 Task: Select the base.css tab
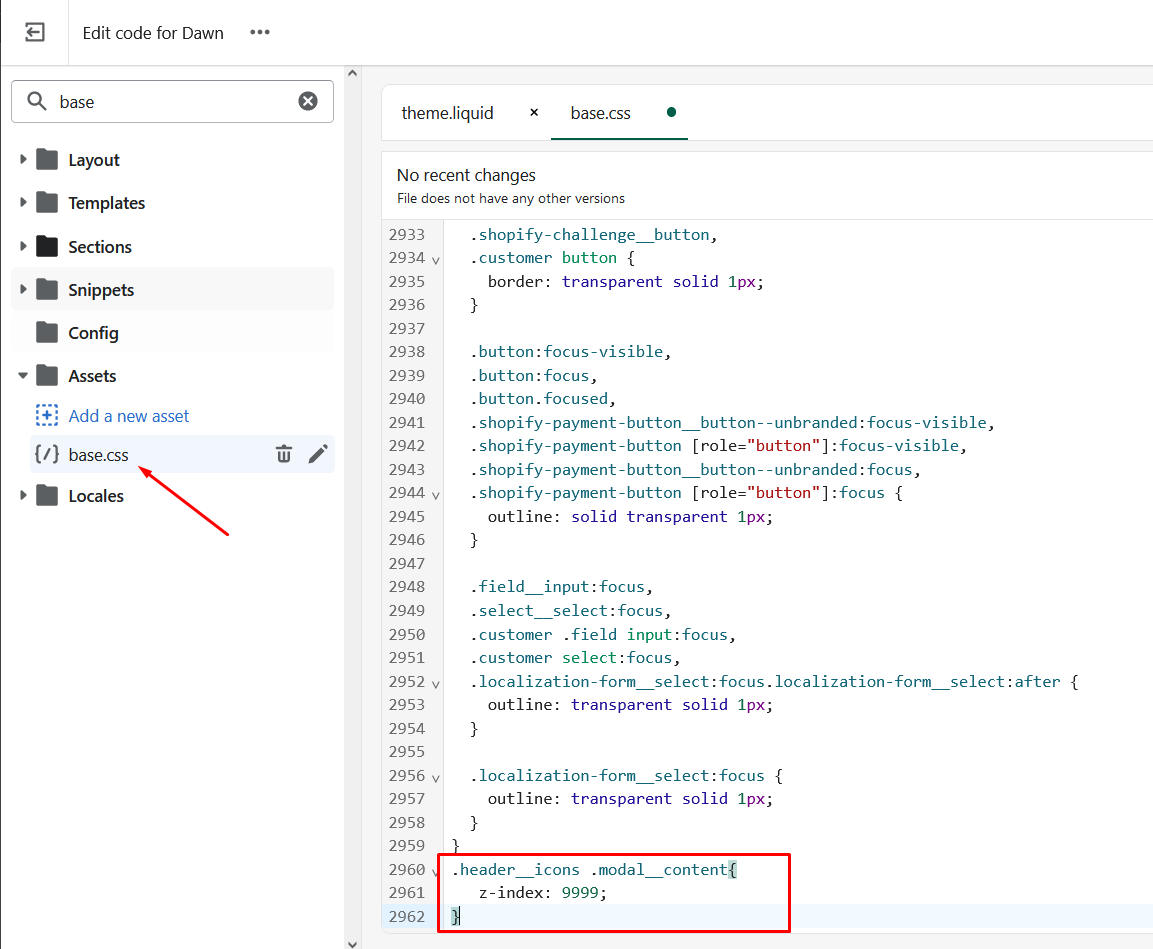pos(601,113)
